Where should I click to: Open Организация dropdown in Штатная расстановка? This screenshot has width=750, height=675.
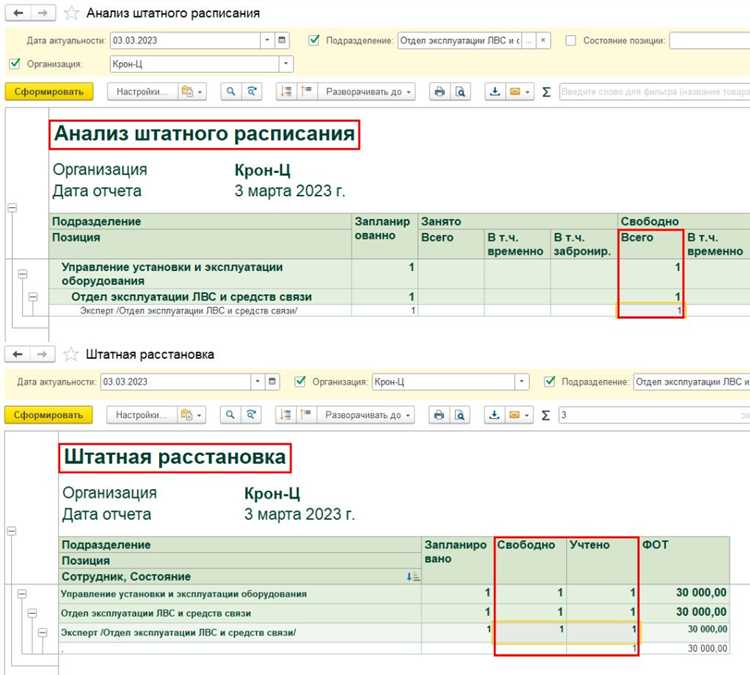point(522,381)
